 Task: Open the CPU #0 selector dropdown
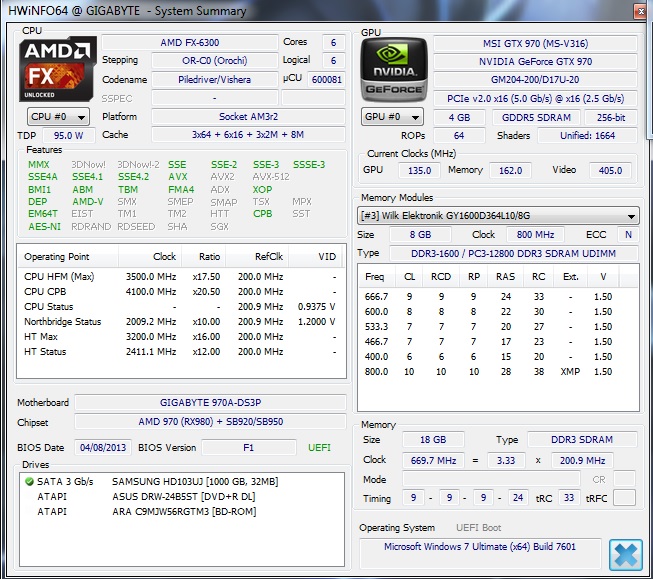coord(58,117)
